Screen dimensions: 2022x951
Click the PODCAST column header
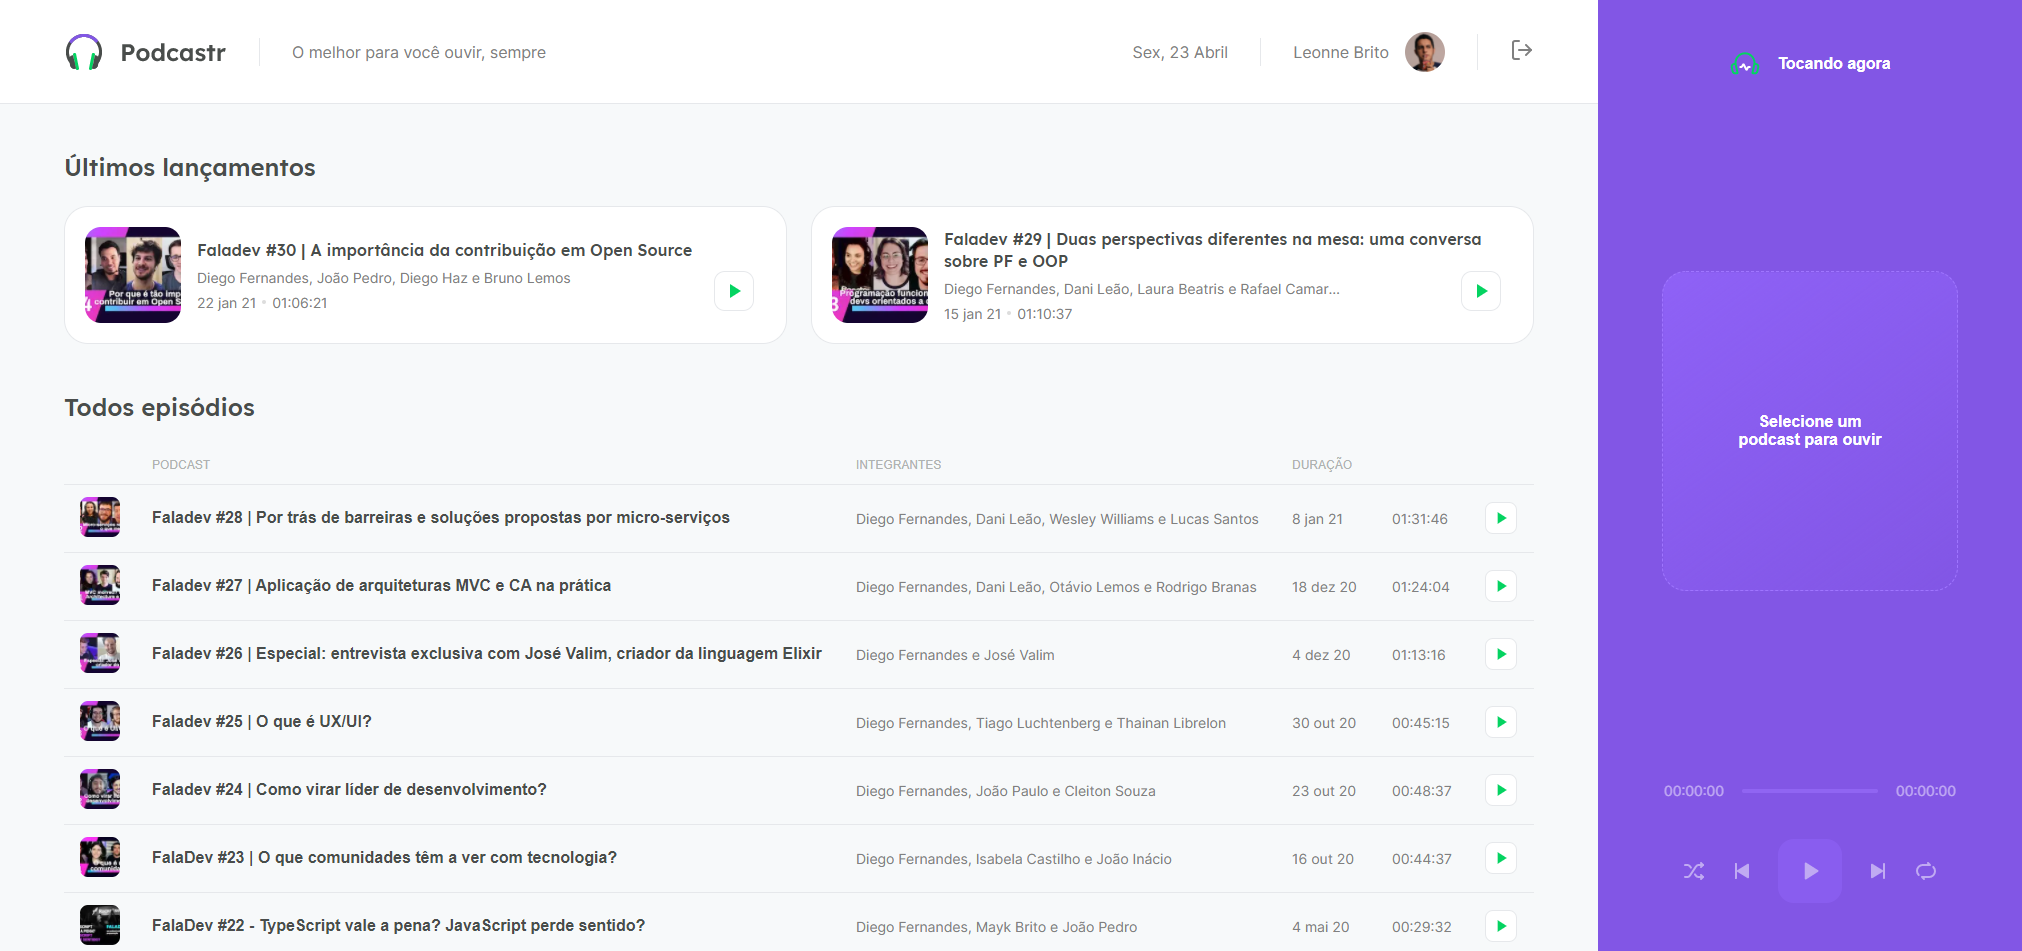click(181, 465)
